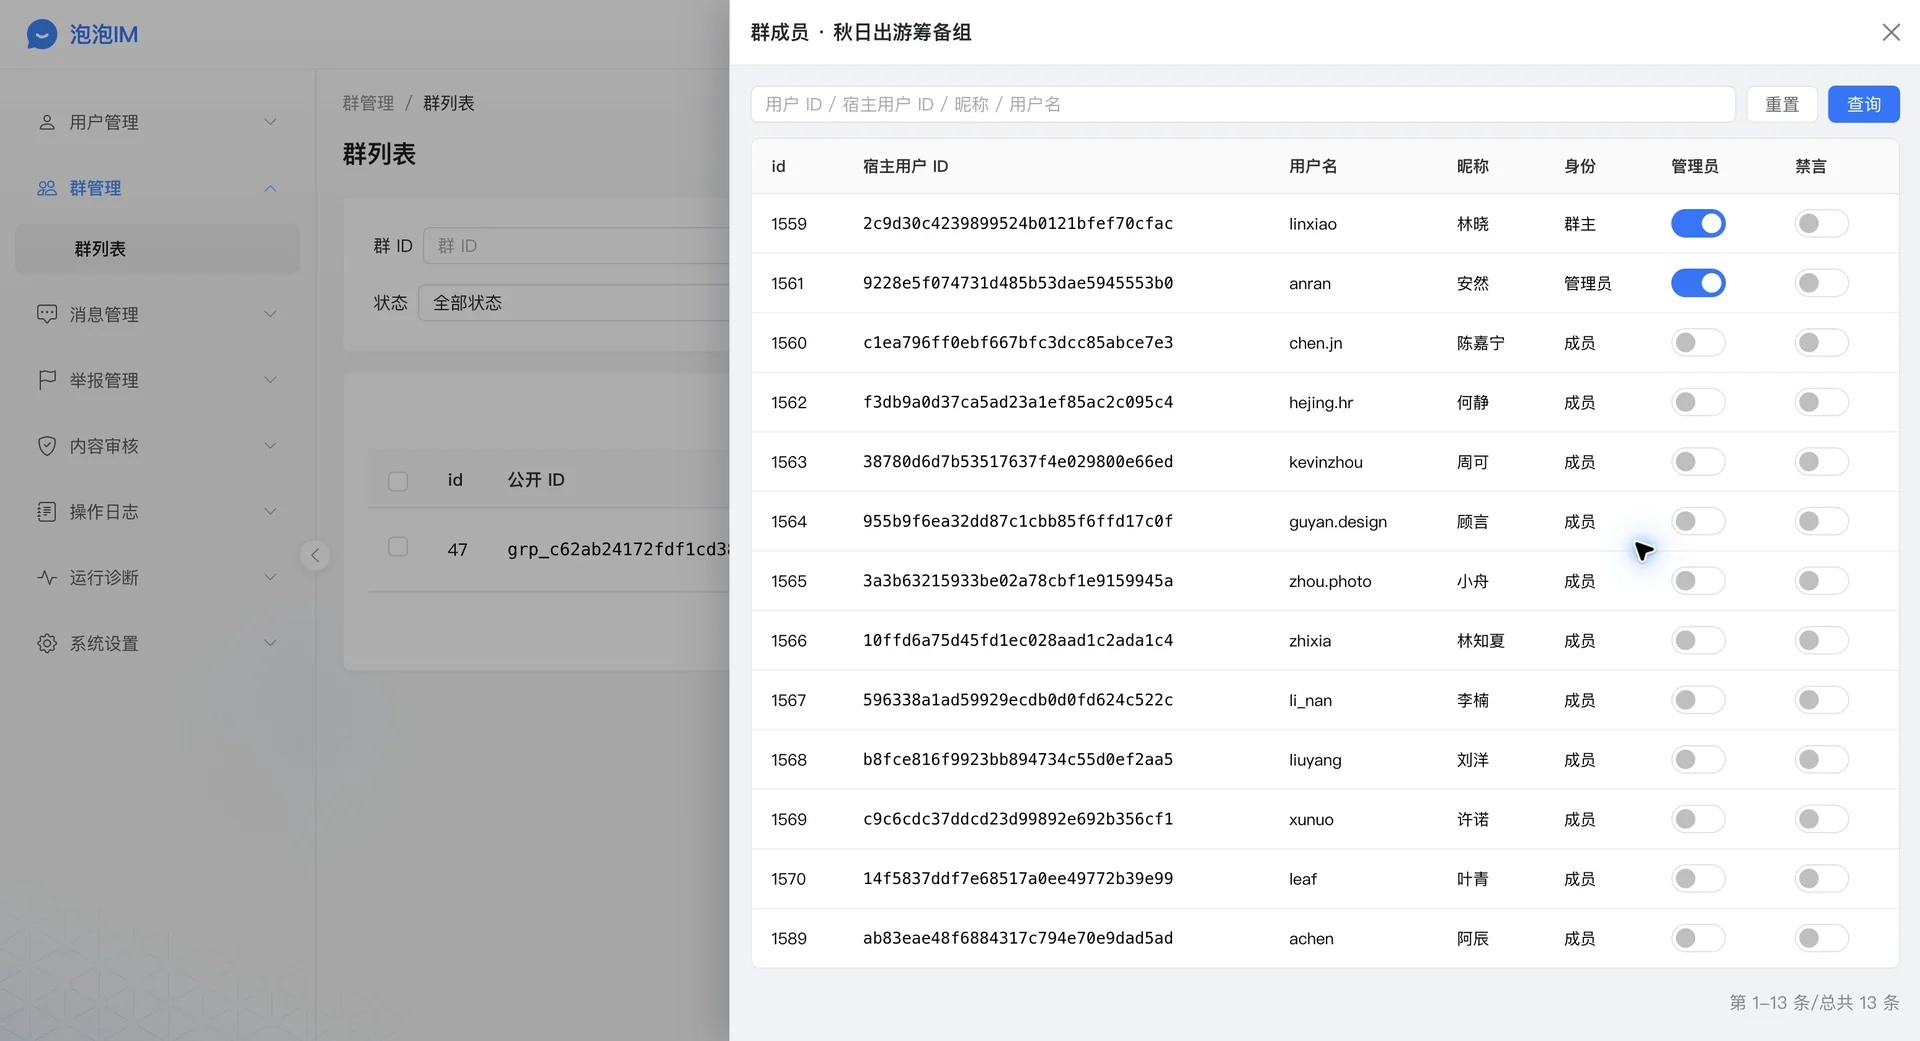The image size is (1920, 1041).
Task: Collapse the 群管理 menu chevron
Action: [270, 188]
